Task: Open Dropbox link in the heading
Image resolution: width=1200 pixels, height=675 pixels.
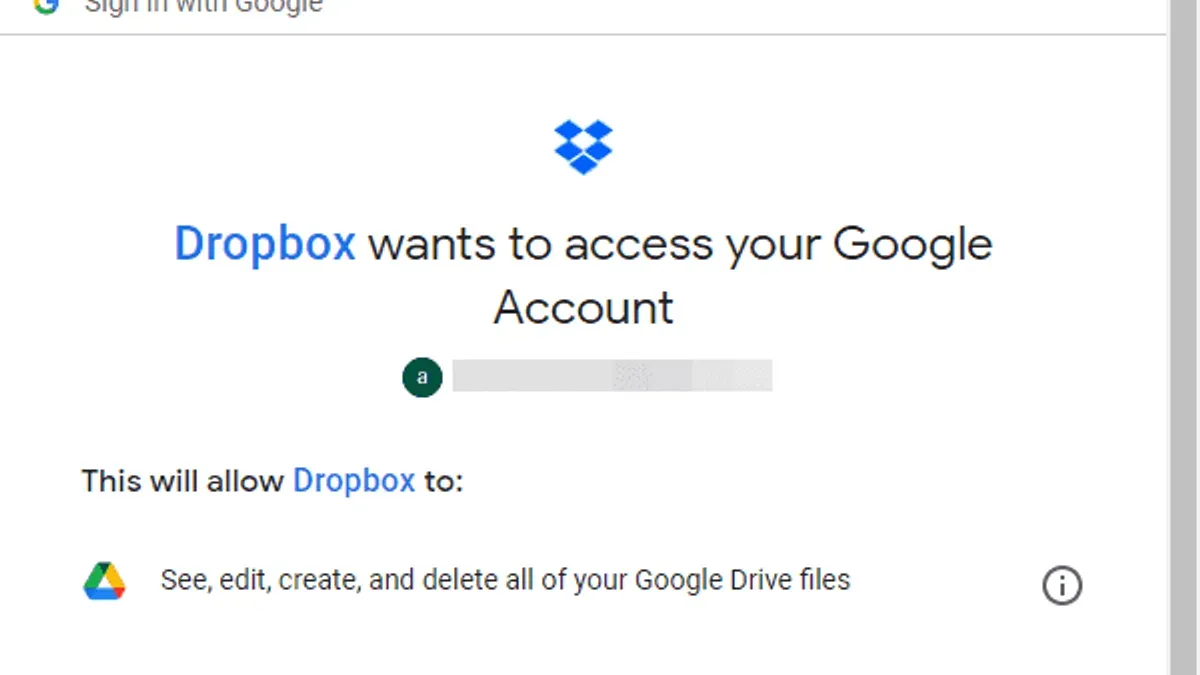Action: click(265, 243)
